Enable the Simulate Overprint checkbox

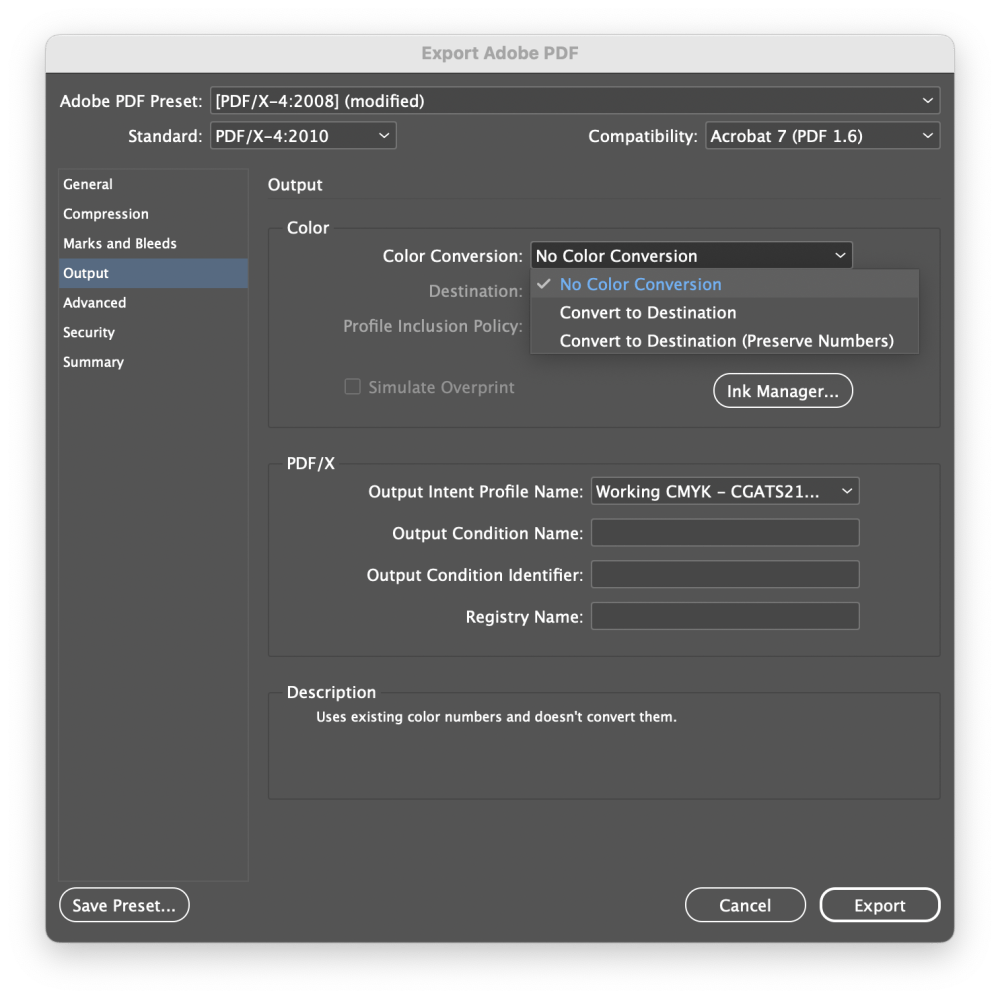(x=352, y=386)
